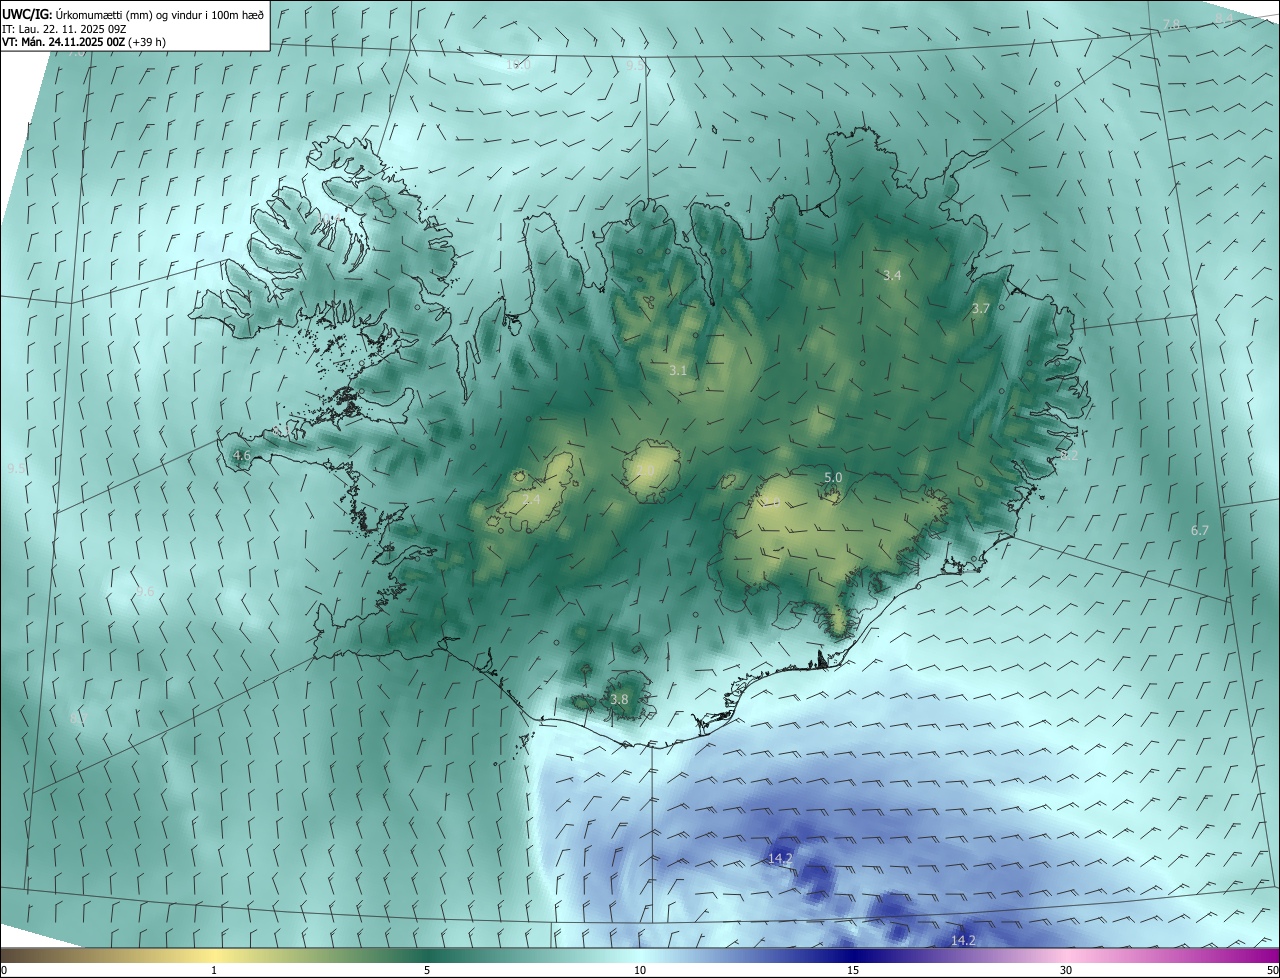Click the 3.7 value label on the map
This screenshot has height=978, width=1280.
coord(980,309)
